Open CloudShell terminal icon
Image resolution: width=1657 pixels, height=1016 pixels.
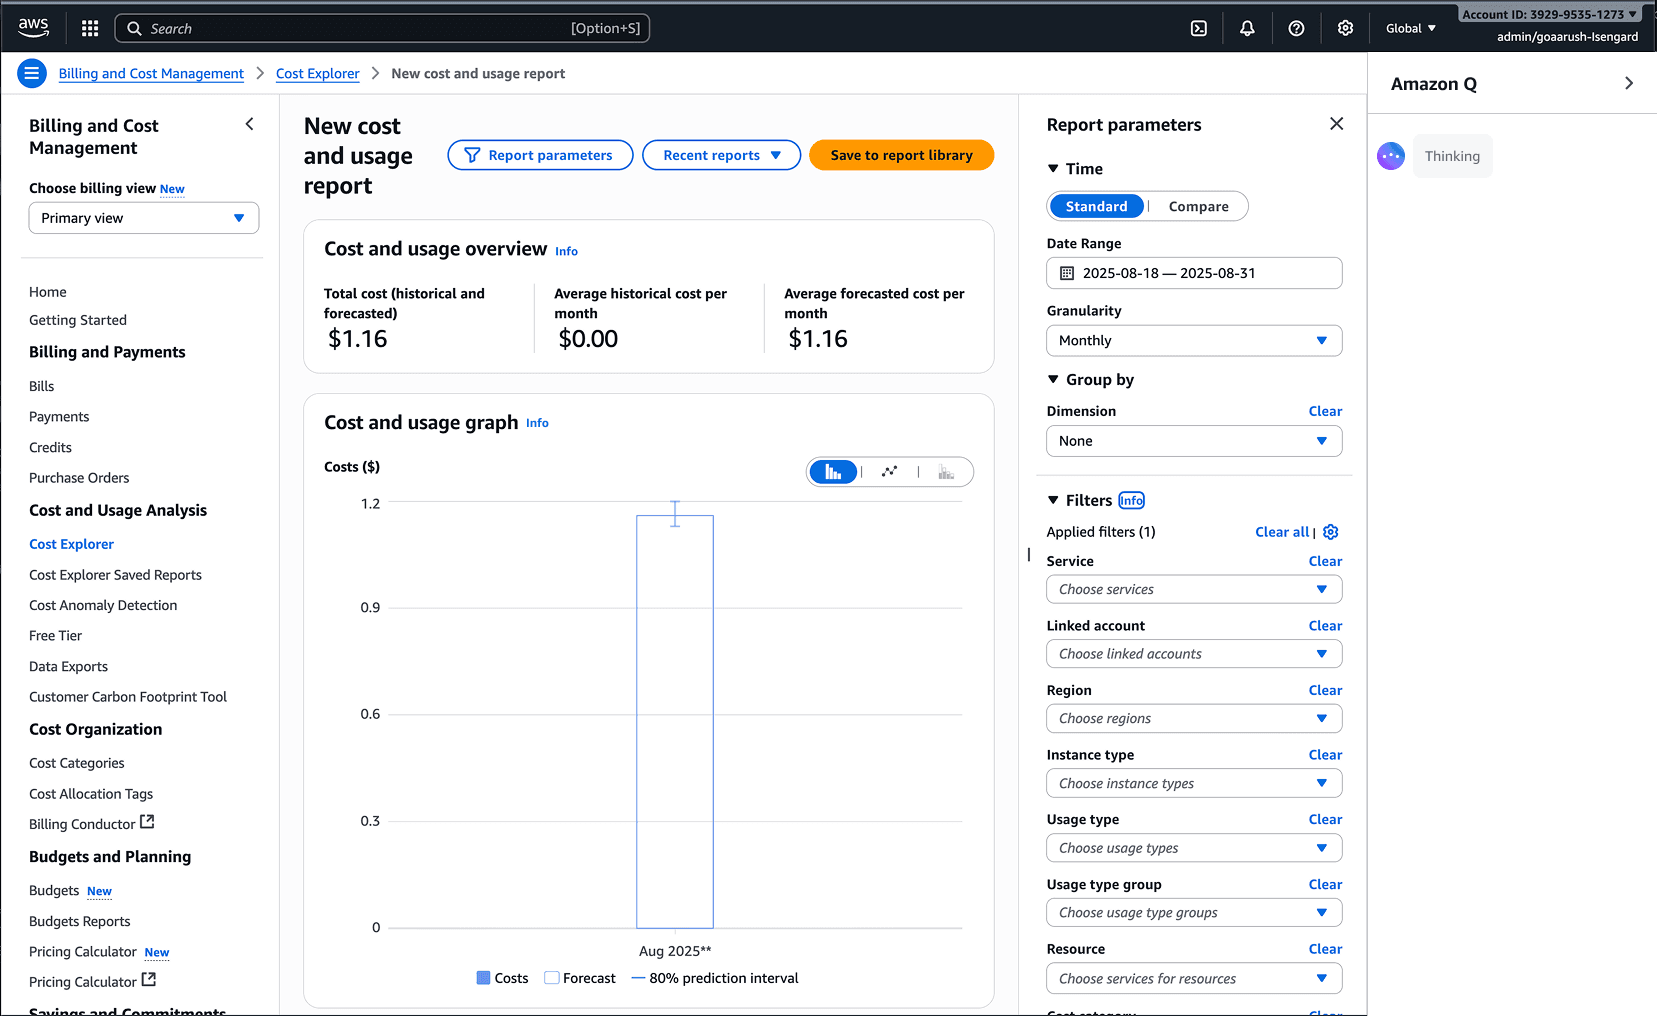tap(1198, 28)
